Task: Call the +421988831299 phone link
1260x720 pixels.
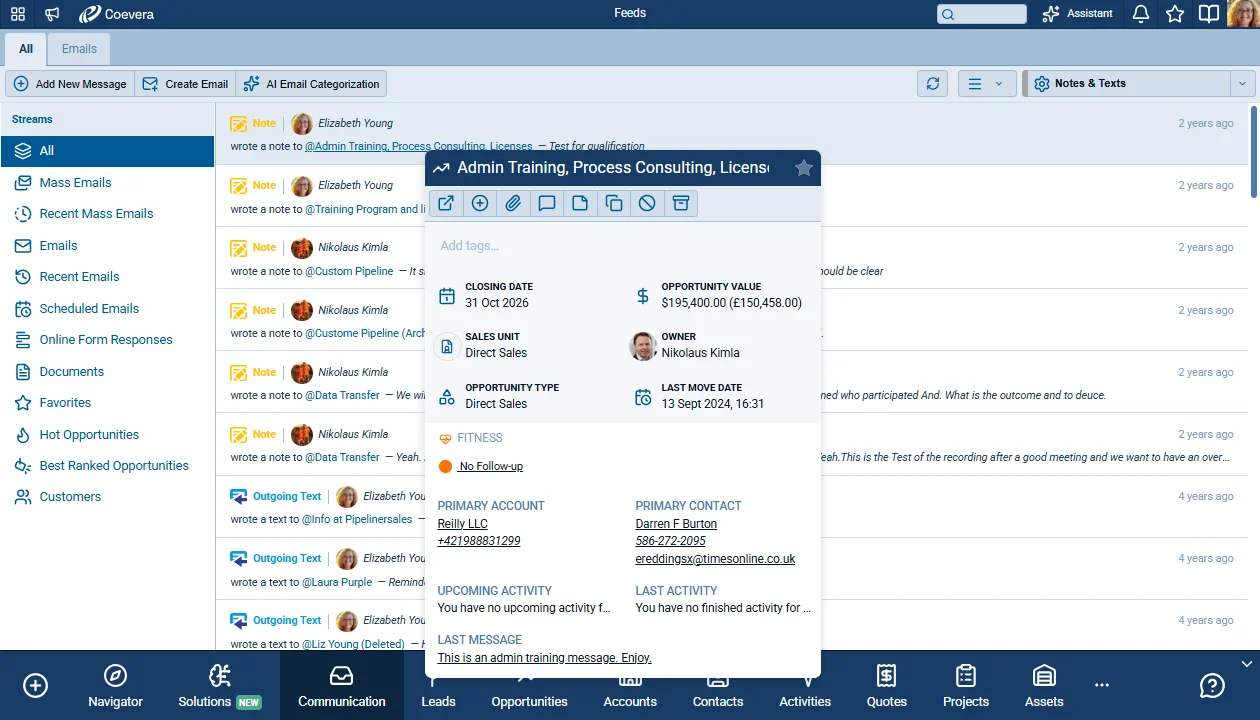Action: tap(479, 541)
